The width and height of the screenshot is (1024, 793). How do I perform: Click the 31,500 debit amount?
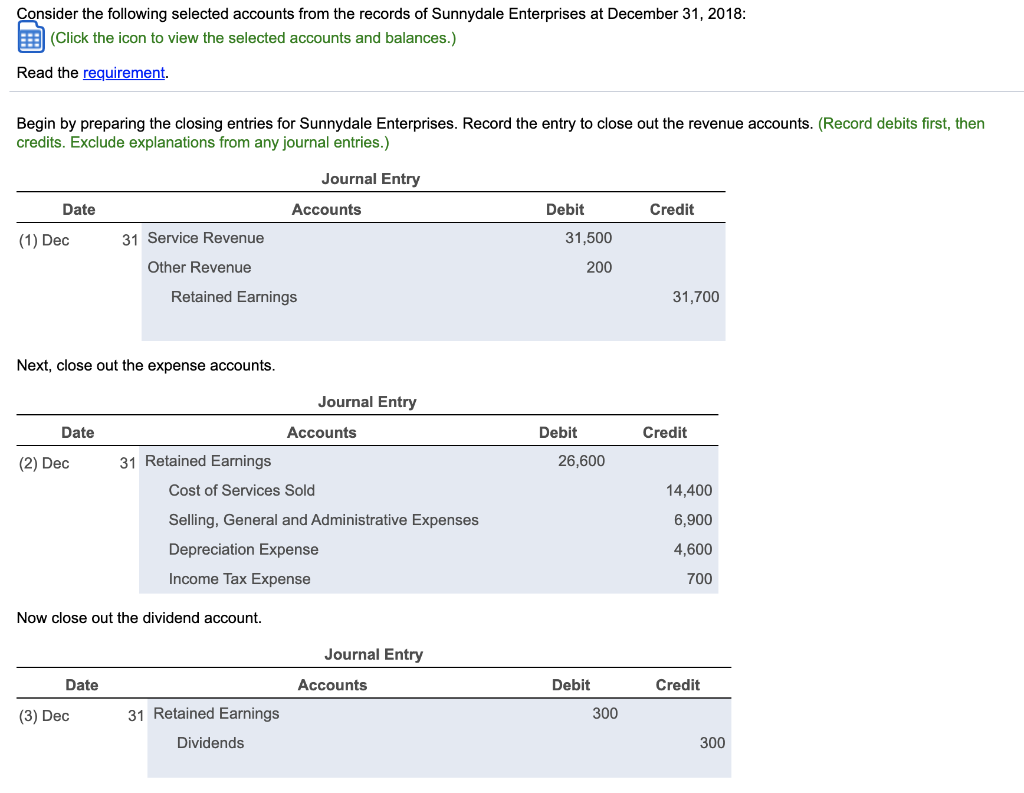coord(588,238)
